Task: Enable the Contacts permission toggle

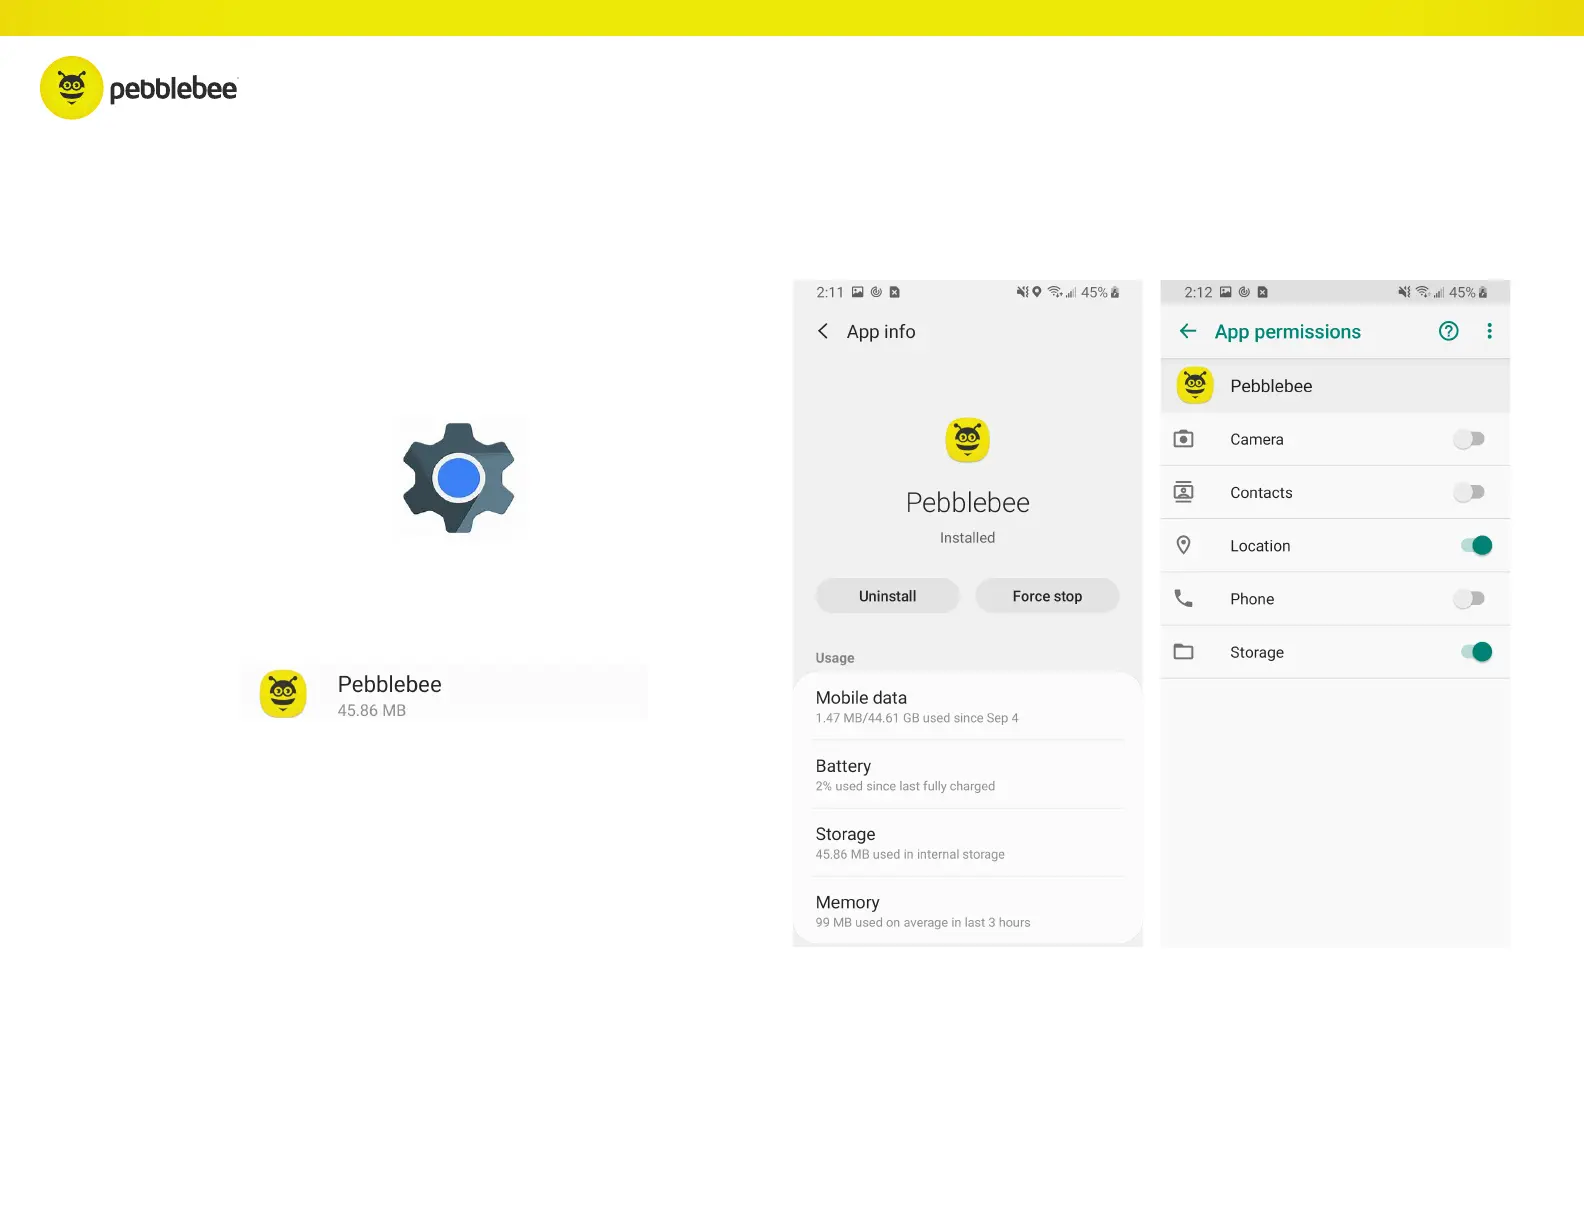Action: pos(1469,492)
